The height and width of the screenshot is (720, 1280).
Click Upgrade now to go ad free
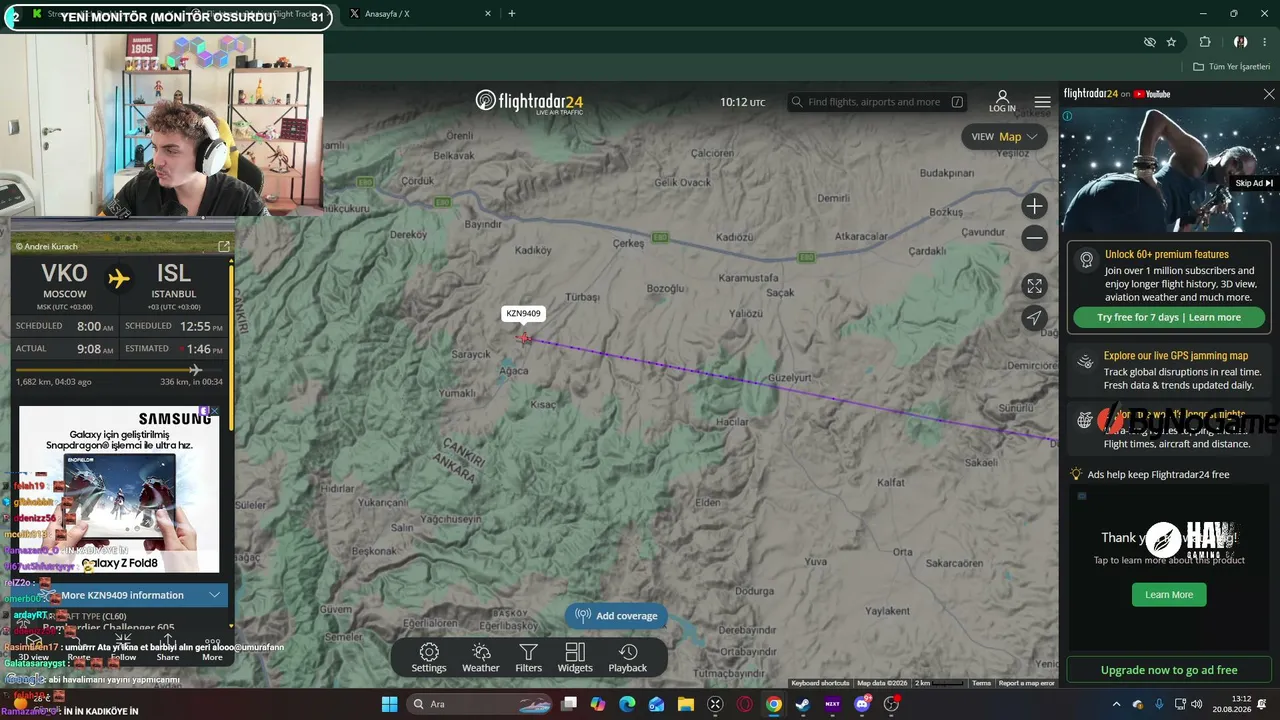[1169, 670]
